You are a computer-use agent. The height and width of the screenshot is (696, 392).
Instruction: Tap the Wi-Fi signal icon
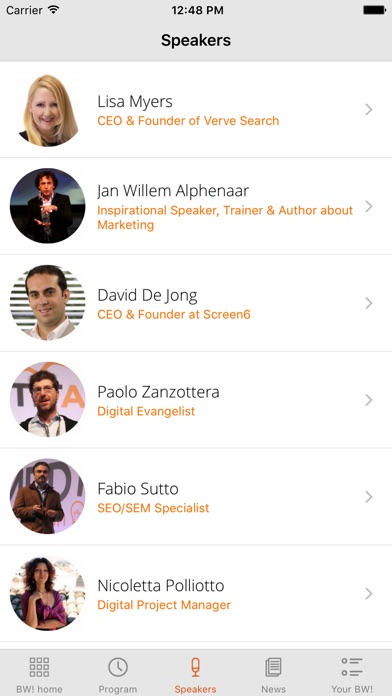pyautogui.click(x=54, y=10)
